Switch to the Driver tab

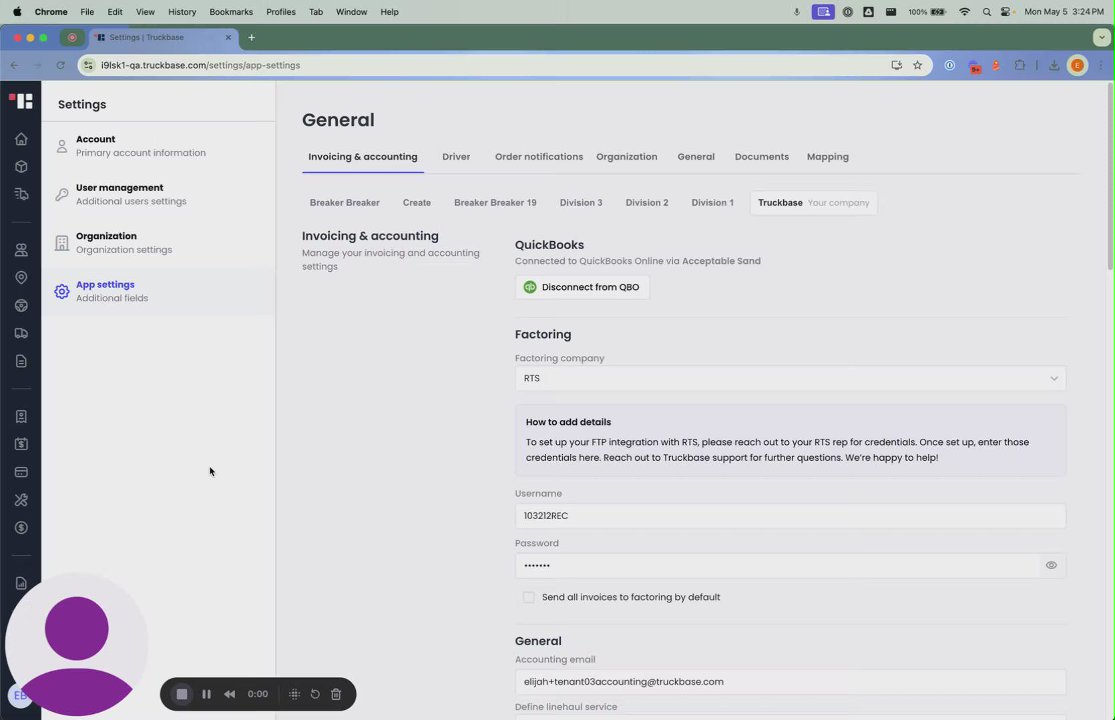coord(456,156)
